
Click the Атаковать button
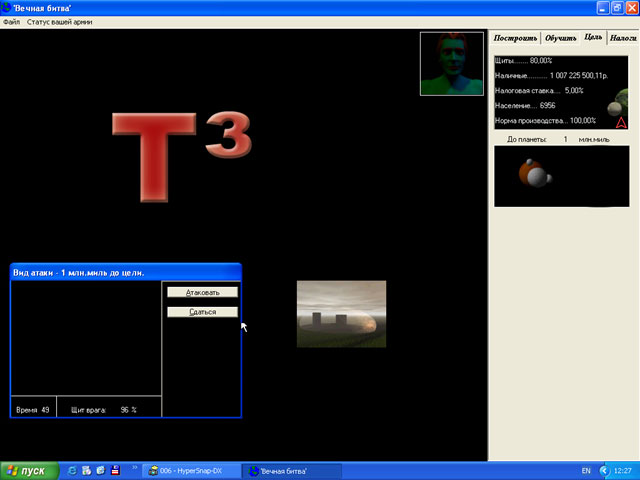[x=202, y=292]
